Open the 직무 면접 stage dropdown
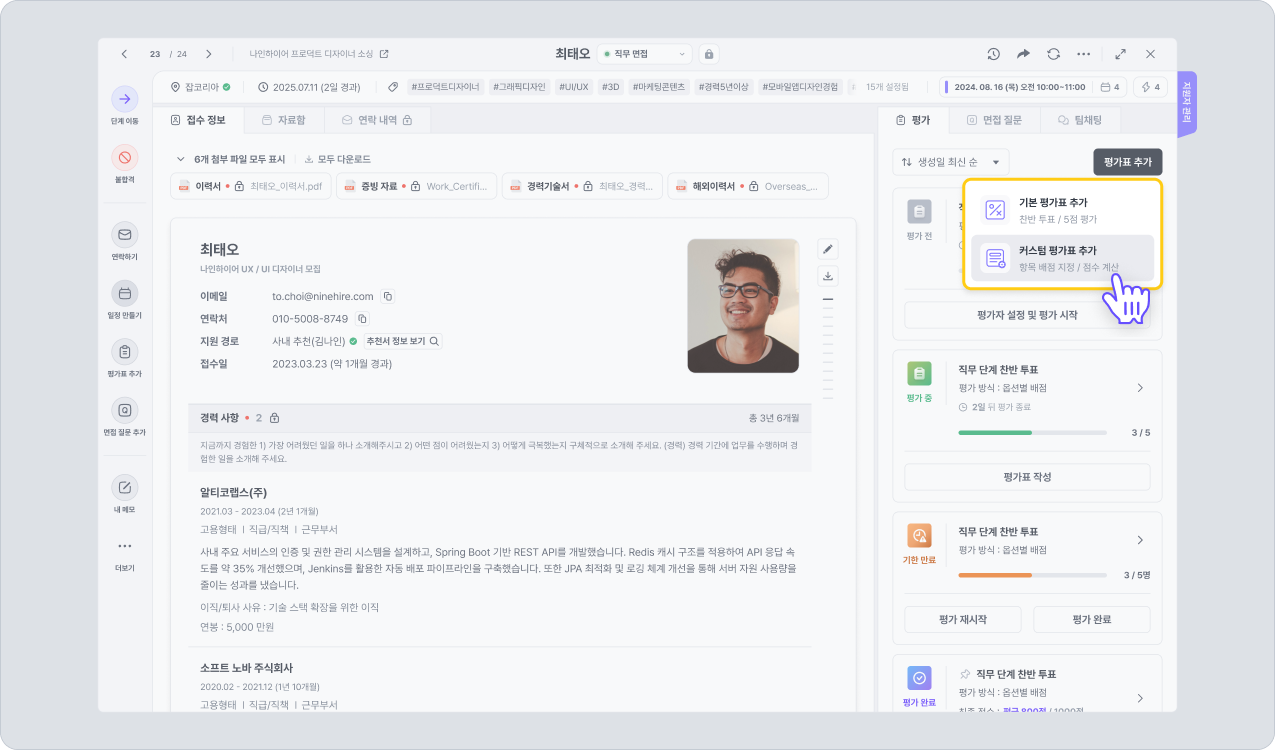The height and width of the screenshot is (750, 1275). coord(644,54)
